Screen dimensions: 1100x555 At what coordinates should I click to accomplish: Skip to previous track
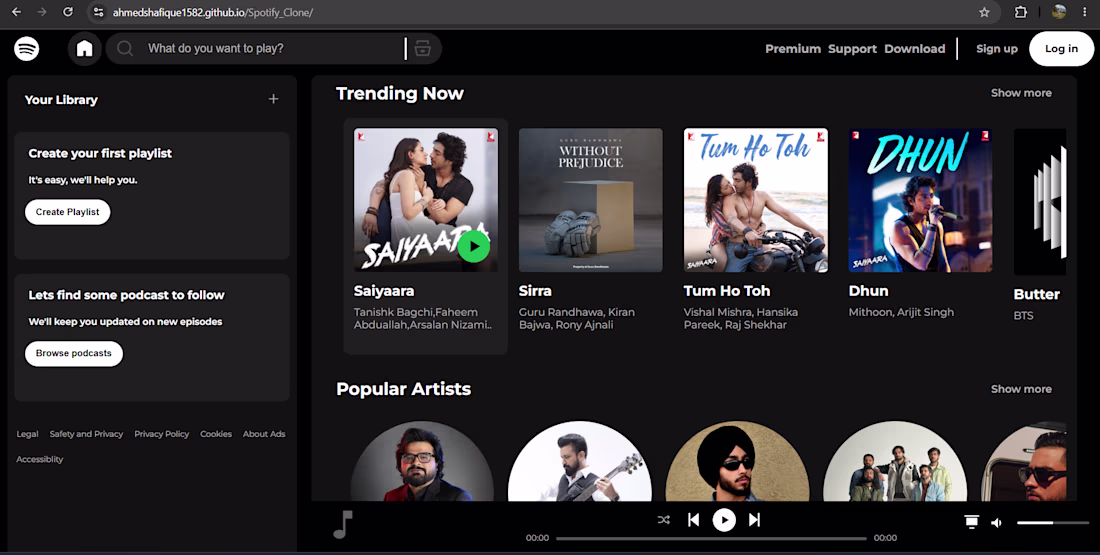click(694, 520)
